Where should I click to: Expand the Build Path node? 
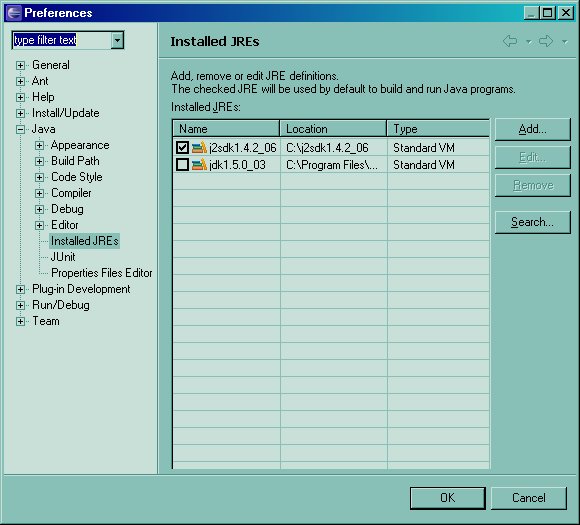[40, 161]
